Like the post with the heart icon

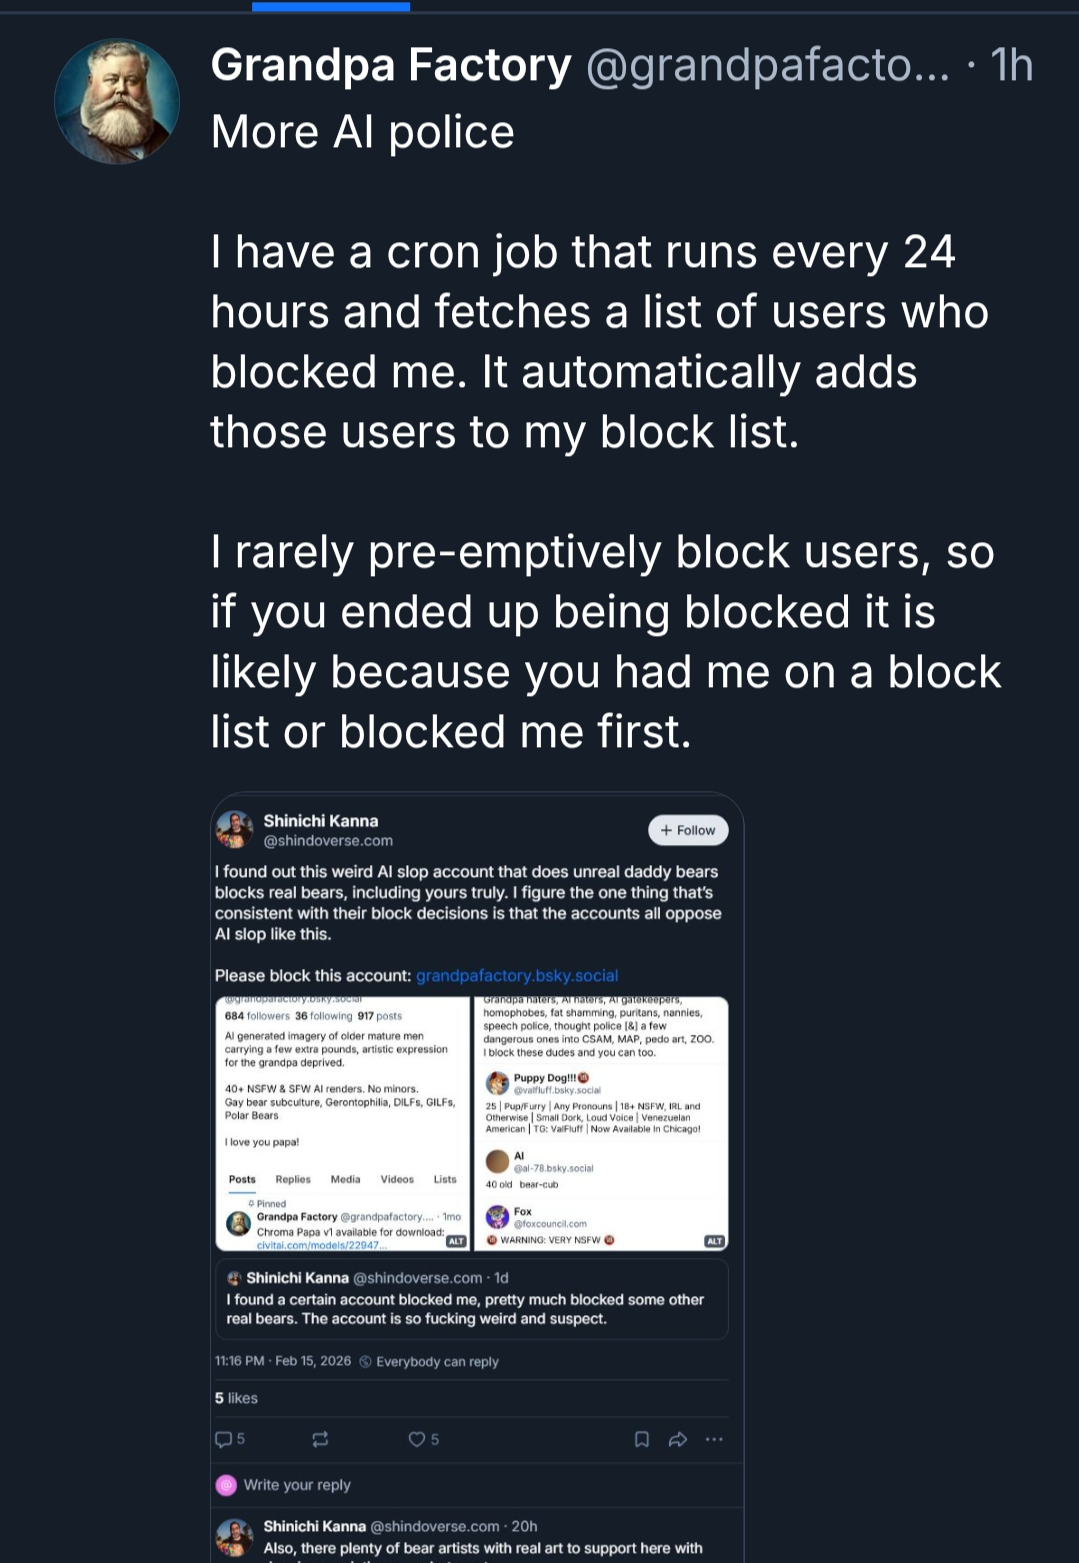(417, 1439)
